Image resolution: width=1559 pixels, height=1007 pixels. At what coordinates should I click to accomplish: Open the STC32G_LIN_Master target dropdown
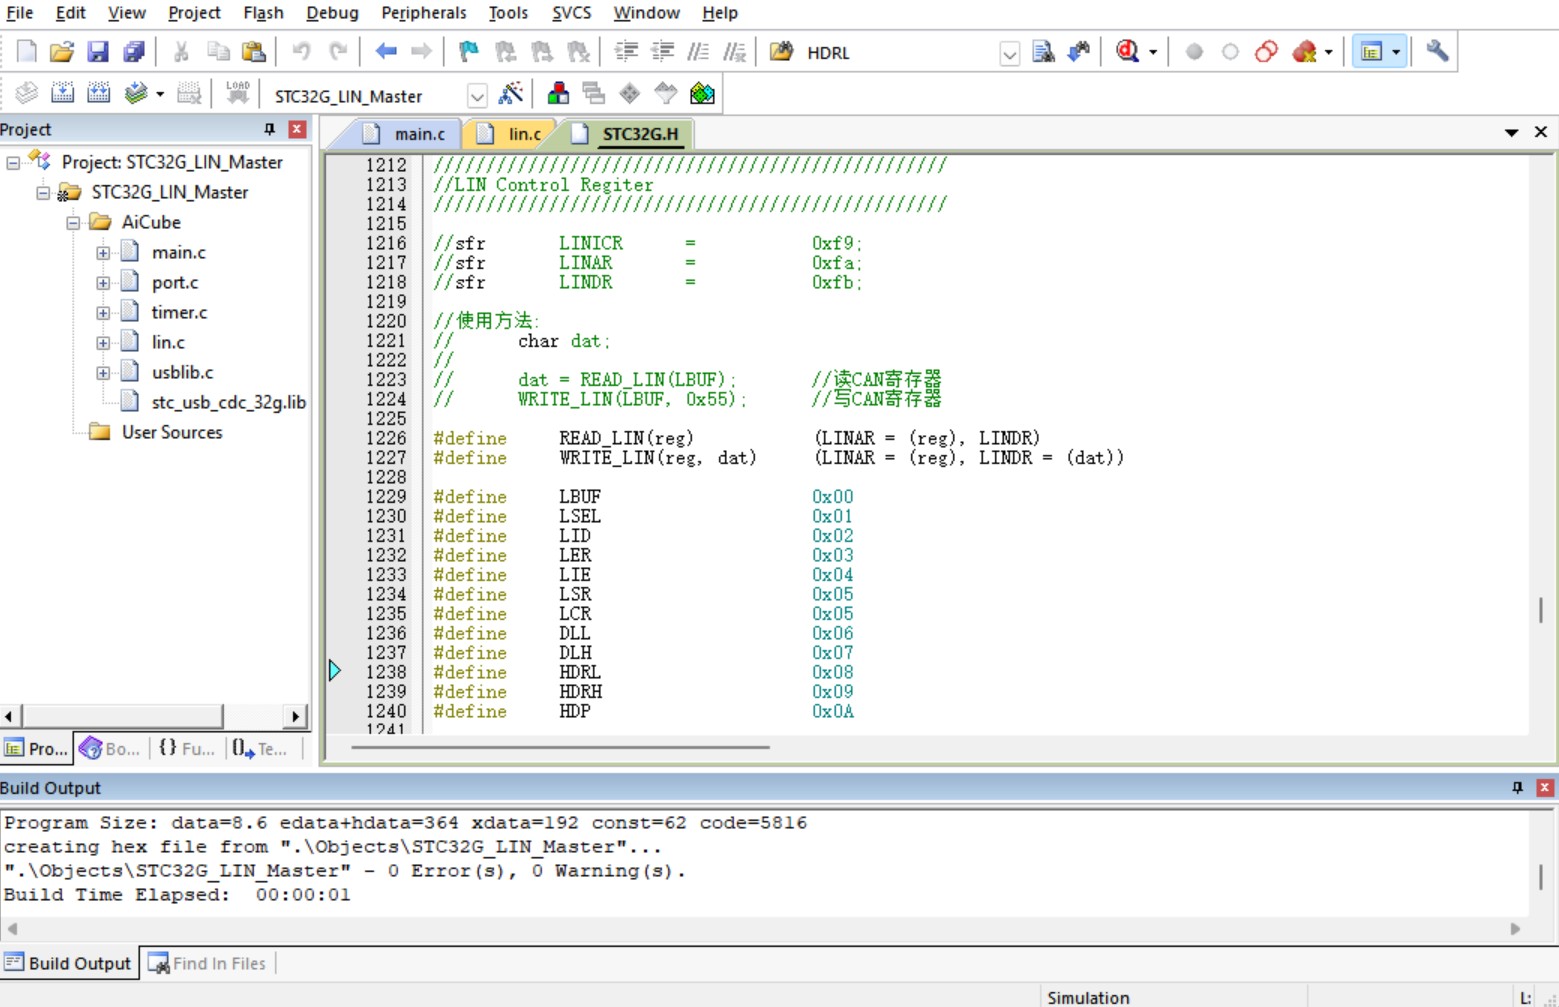[x=477, y=96]
